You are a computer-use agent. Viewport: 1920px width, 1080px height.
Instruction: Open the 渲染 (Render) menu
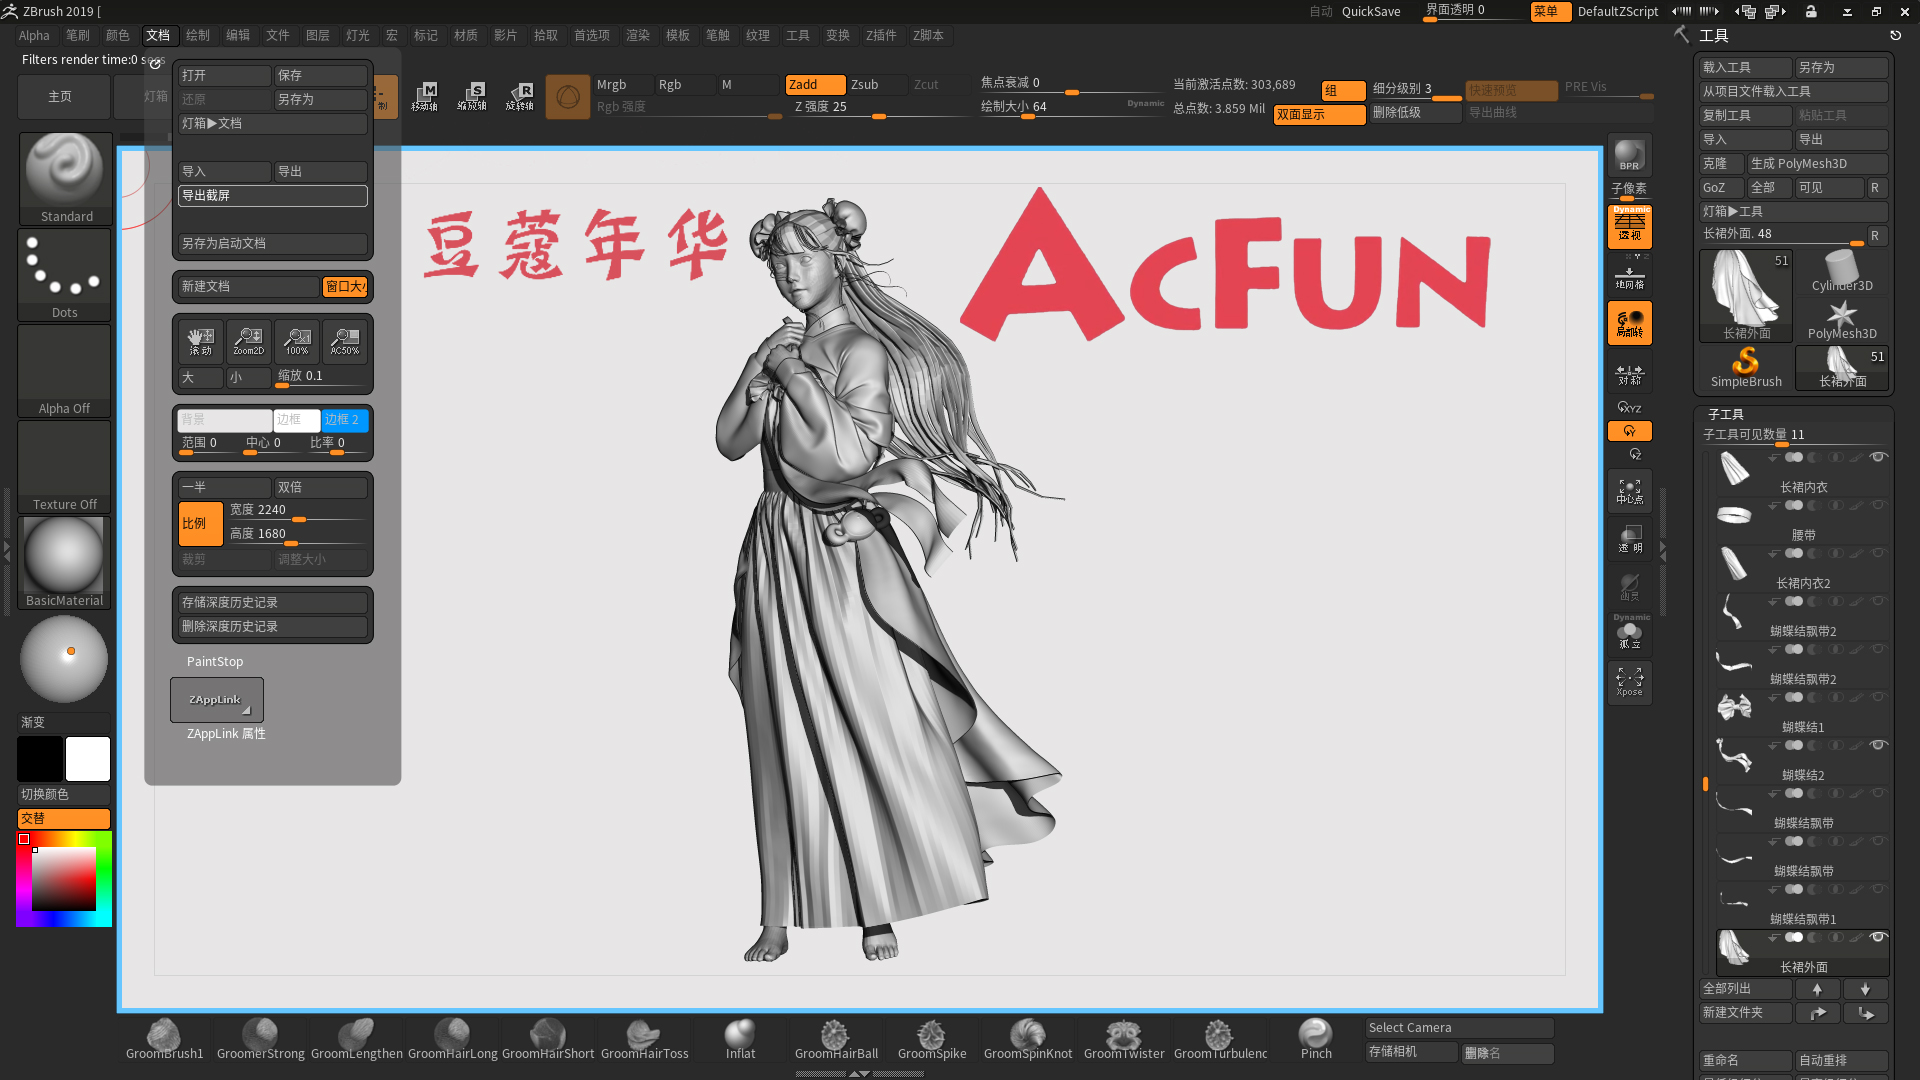[638, 36]
